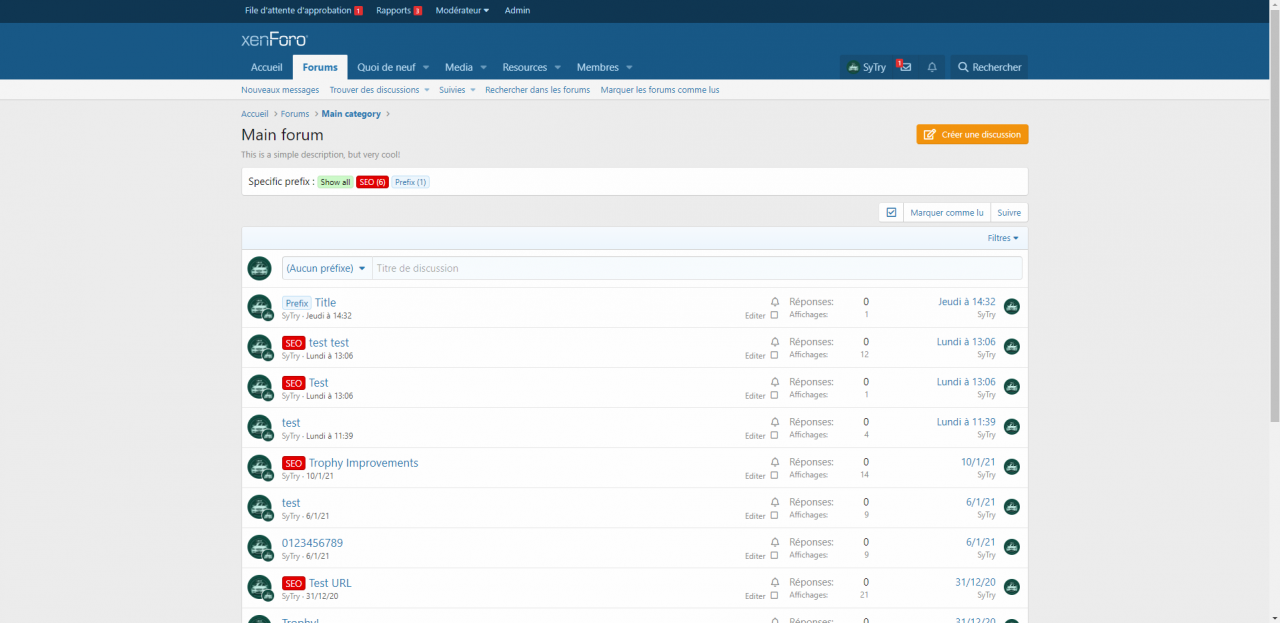
Task: Check the box for '0123456789' thread
Action: [x=774, y=555]
